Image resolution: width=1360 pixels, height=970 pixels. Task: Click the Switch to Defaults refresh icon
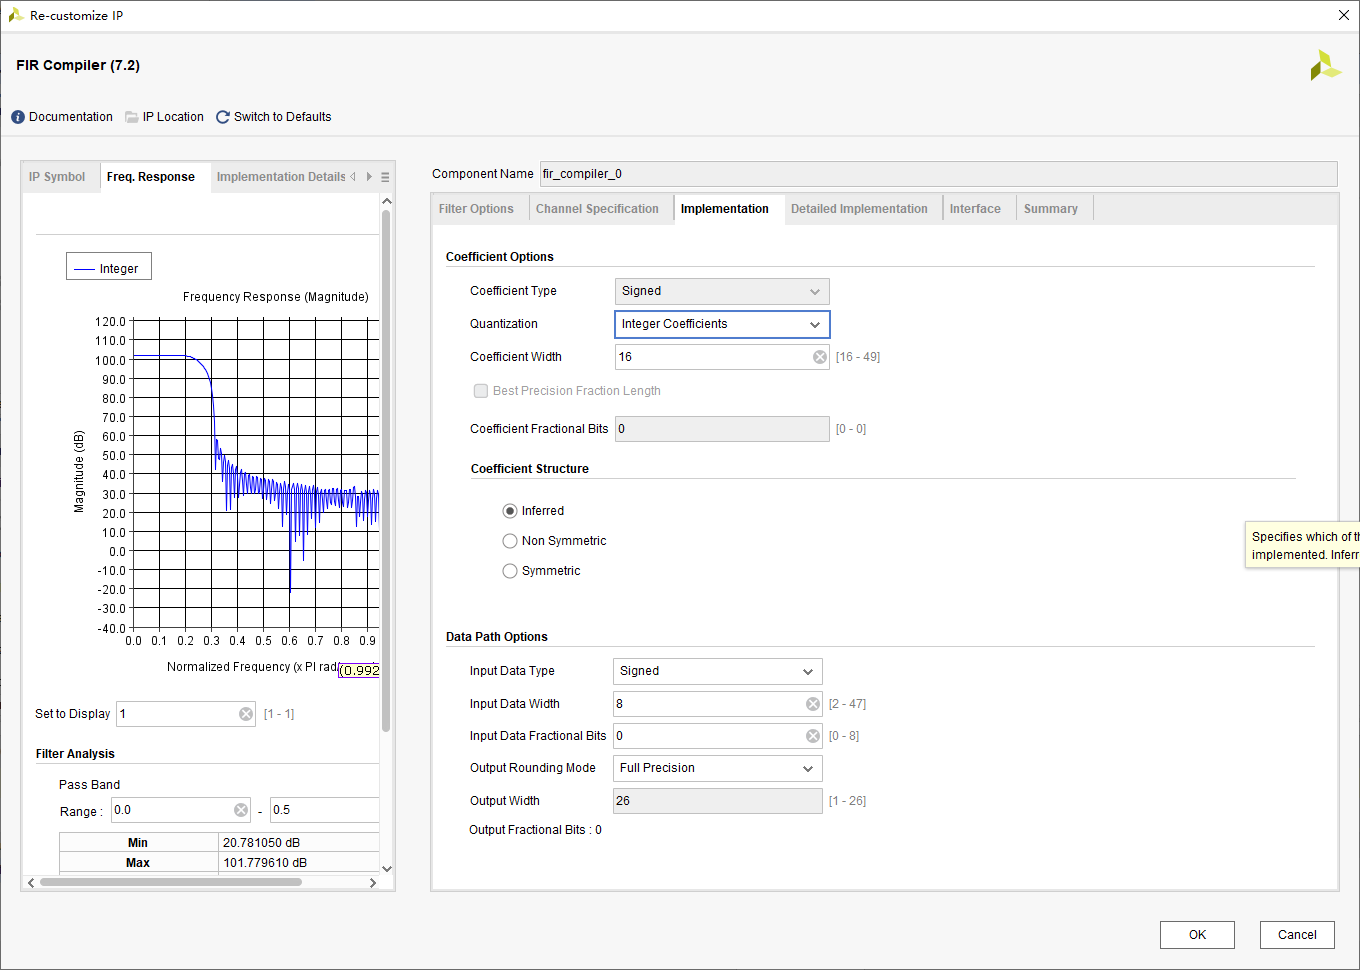coord(223,117)
